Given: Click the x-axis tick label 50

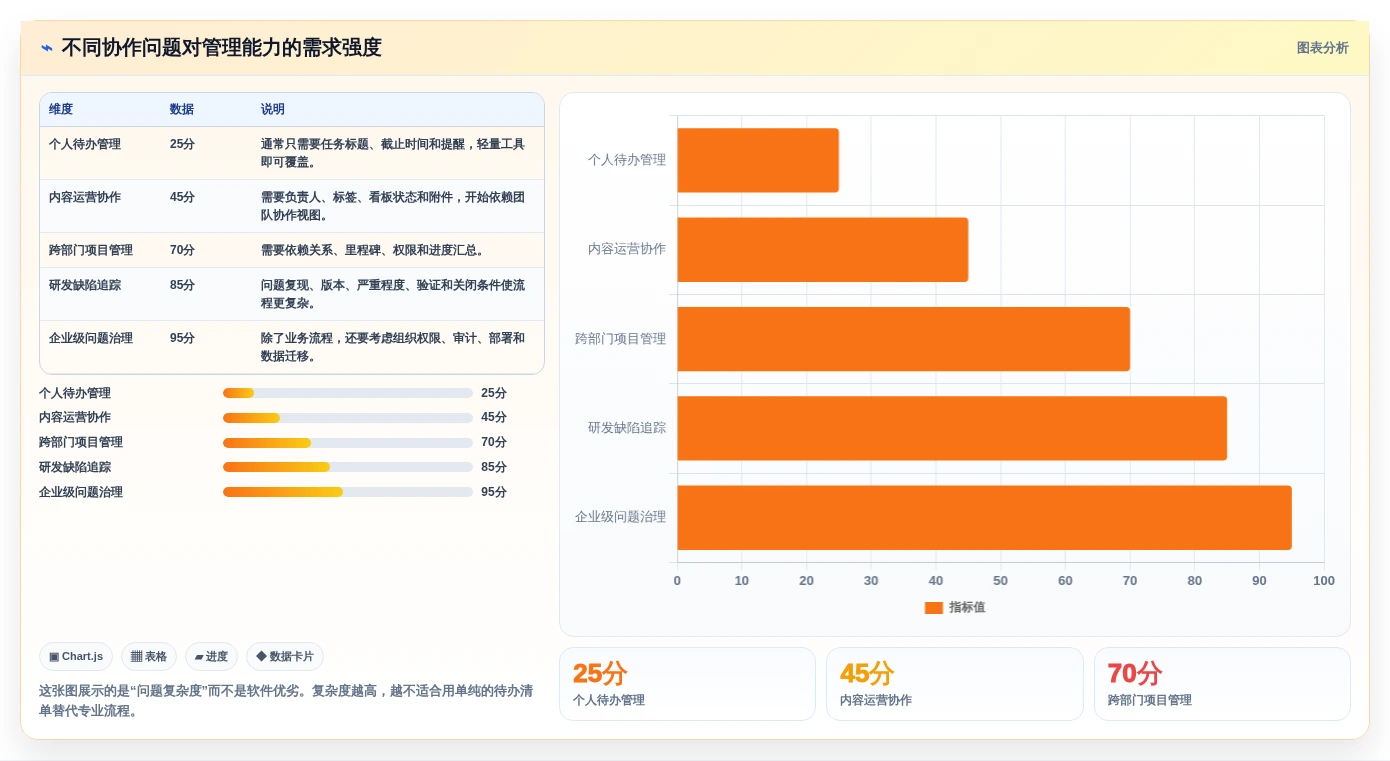Looking at the screenshot, I should (1001, 581).
